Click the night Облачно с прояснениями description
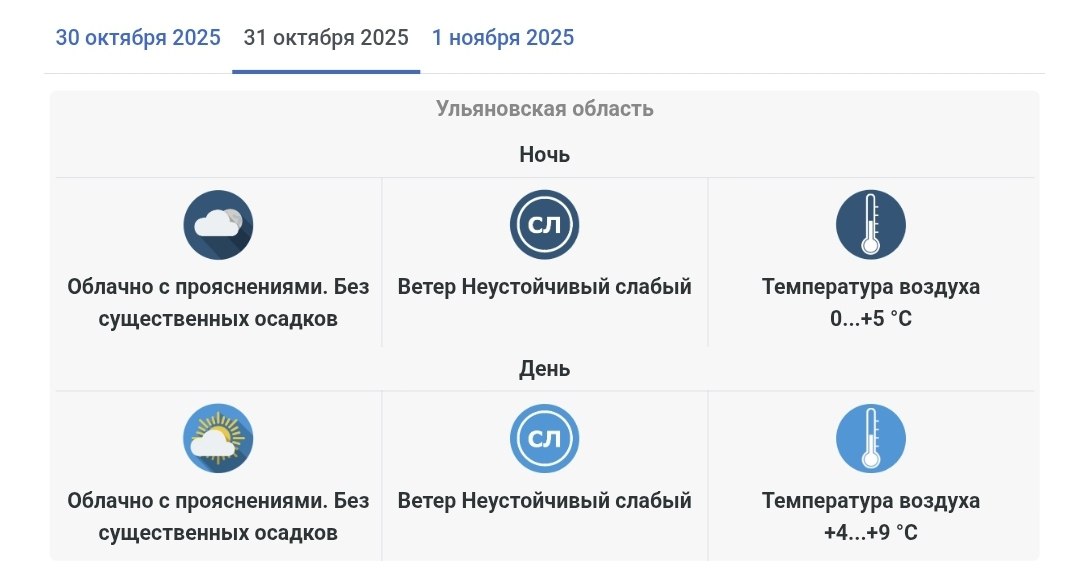 pyautogui.click(x=218, y=303)
